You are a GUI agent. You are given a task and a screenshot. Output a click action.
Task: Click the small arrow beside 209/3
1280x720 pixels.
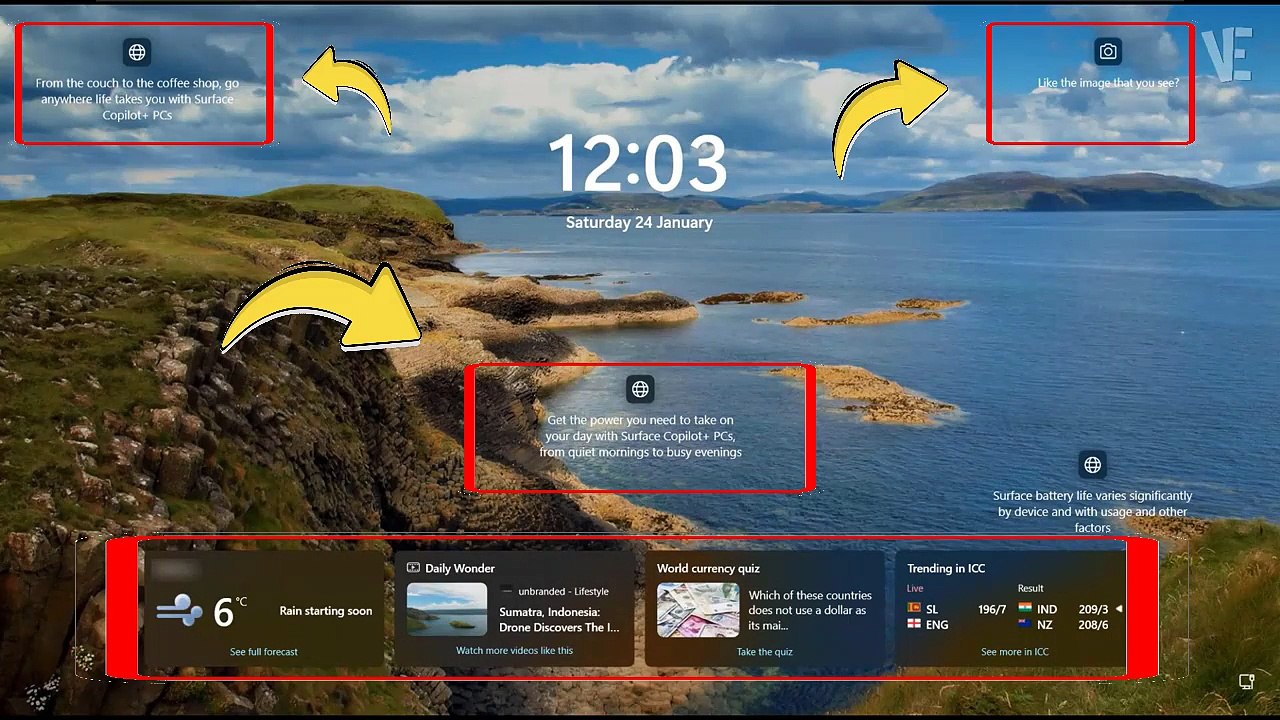coord(1119,608)
